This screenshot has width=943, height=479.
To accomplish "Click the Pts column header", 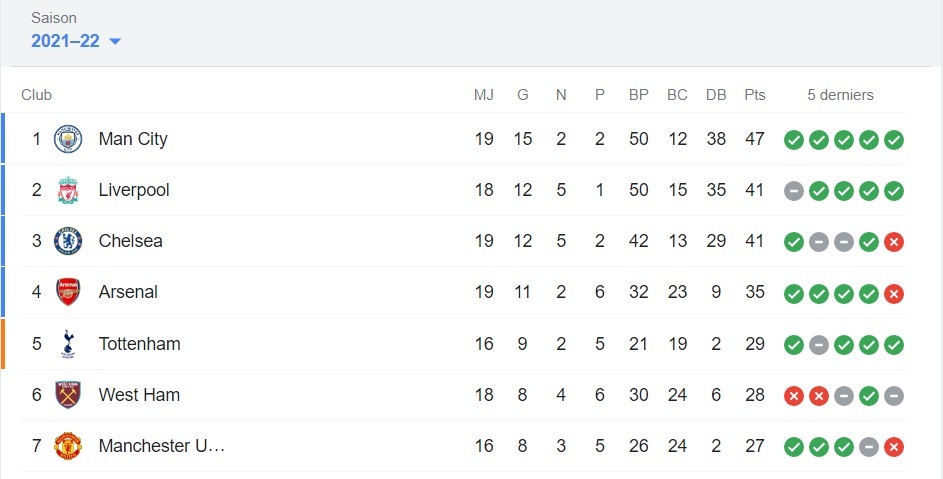I will tap(755, 95).
